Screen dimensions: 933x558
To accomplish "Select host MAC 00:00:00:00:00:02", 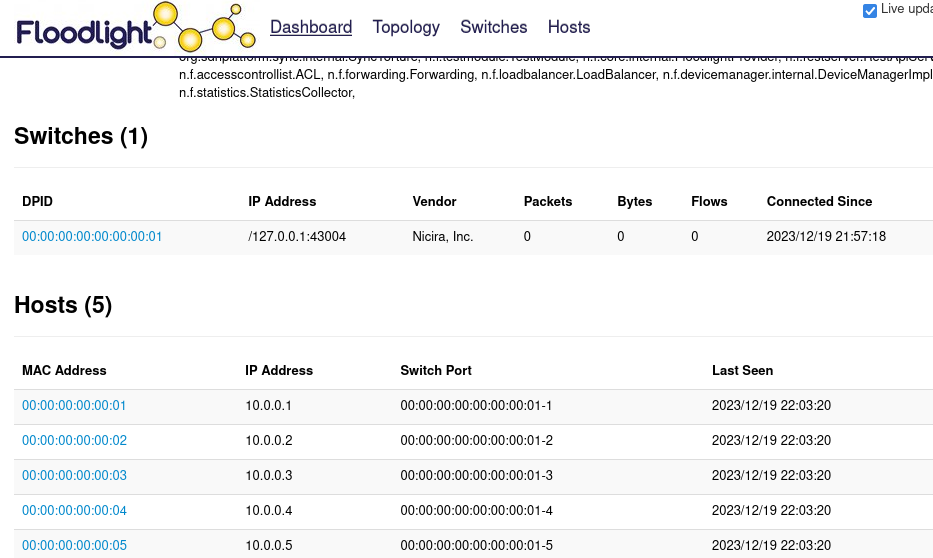I will (74, 441).
